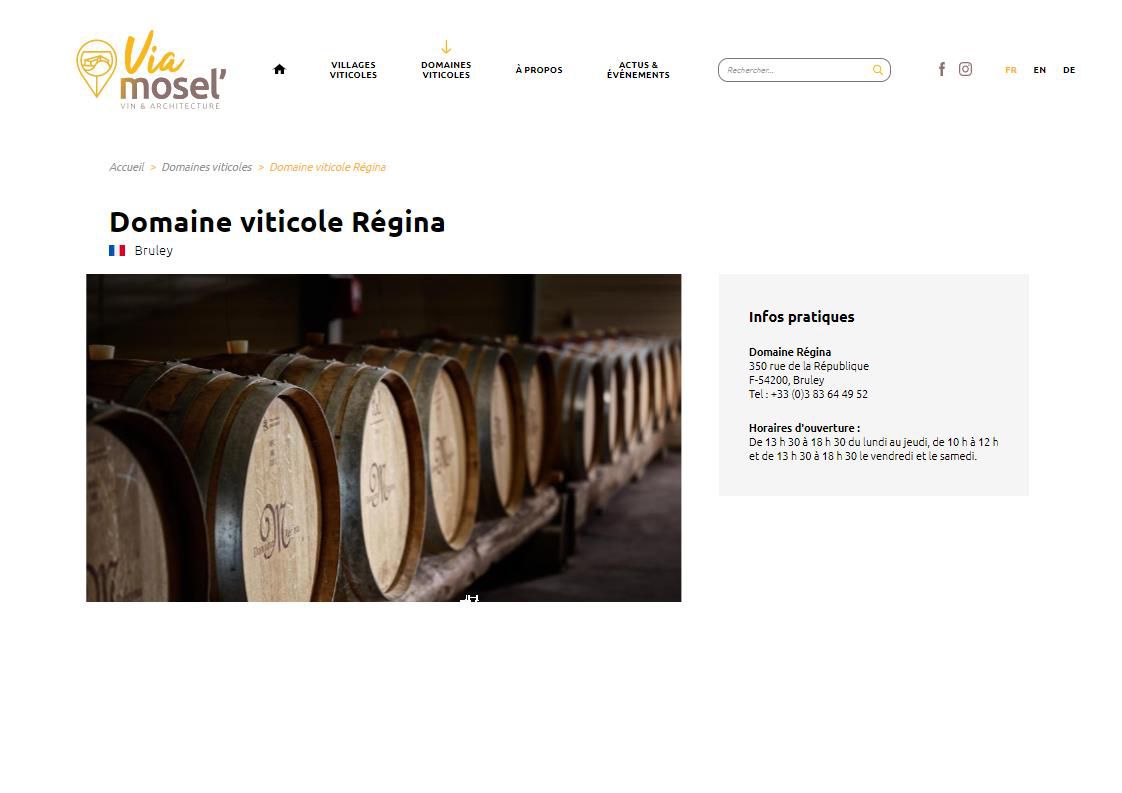Open the Domaines Viticoles menu
Image resolution: width=1122 pixels, height=793 pixels.
pyautogui.click(x=446, y=69)
